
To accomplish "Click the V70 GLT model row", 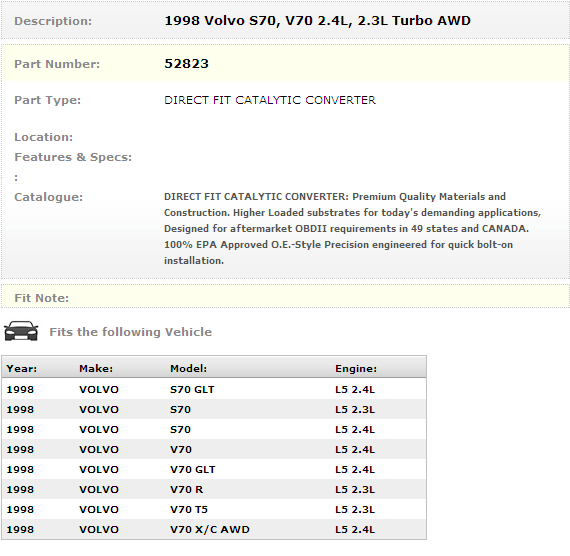I will pyautogui.click(x=214, y=469).
